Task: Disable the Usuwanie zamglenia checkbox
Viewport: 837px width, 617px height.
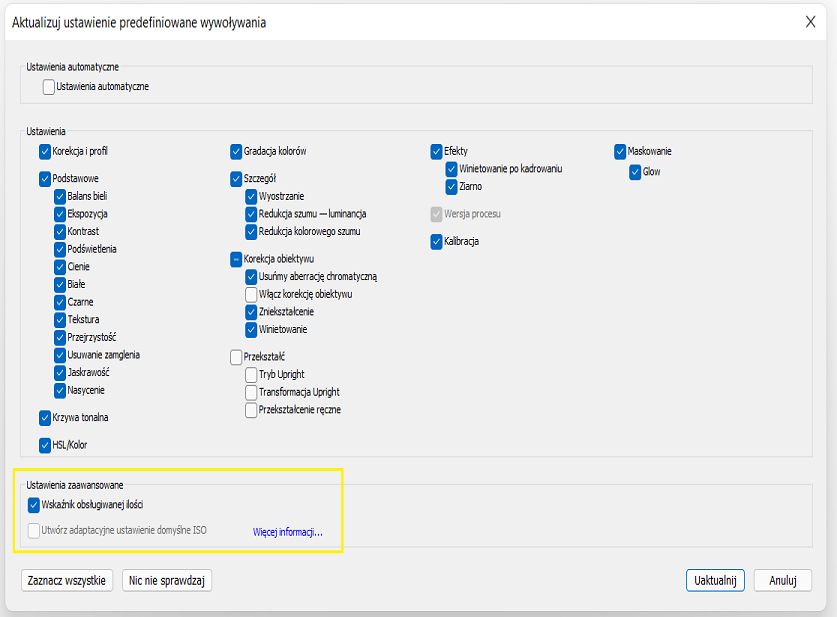Action: point(60,355)
